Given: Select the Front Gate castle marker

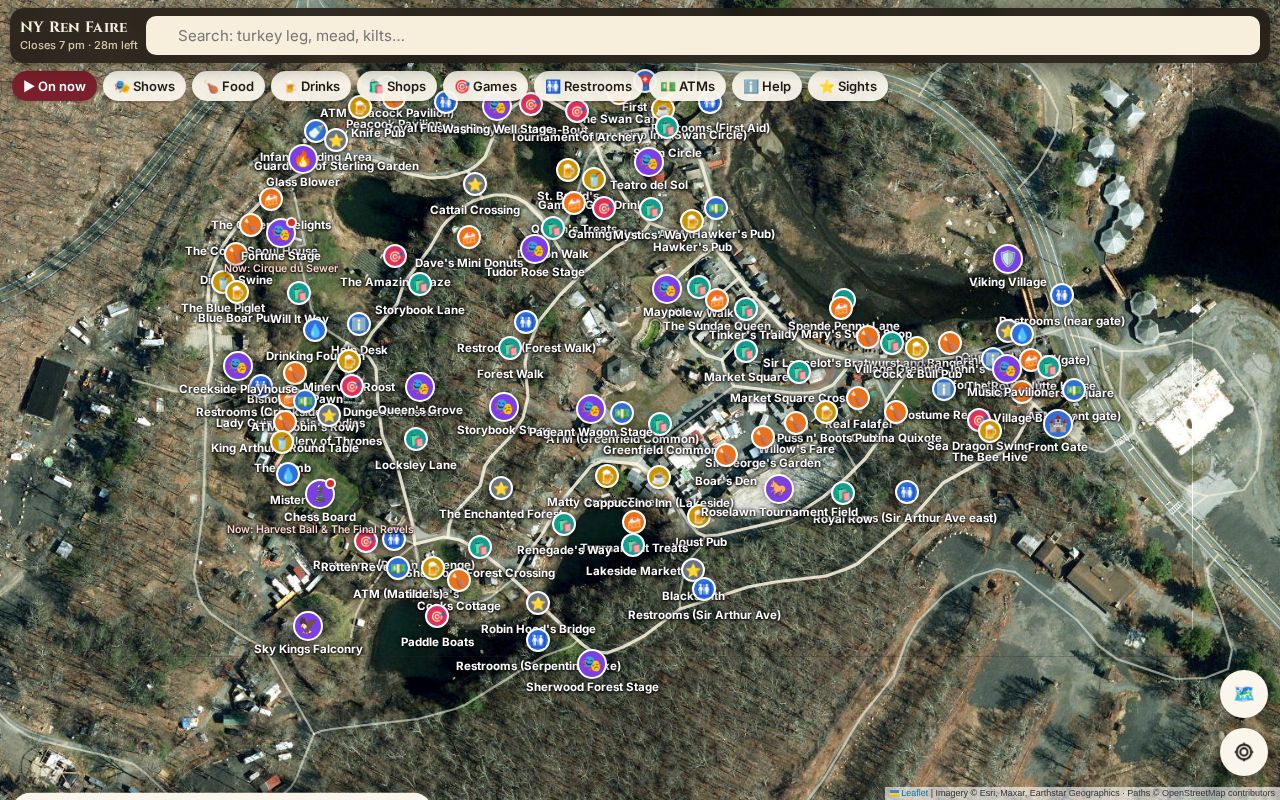Looking at the screenshot, I should (x=1057, y=424).
